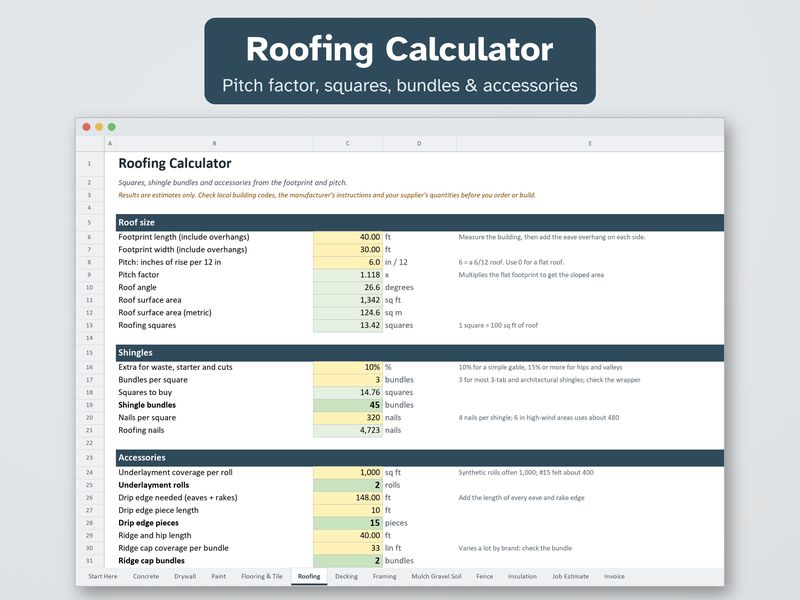Click the note '1 square = 100 sq ft'
The width and height of the screenshot is (800, 600).
click(x=498, y=326)
